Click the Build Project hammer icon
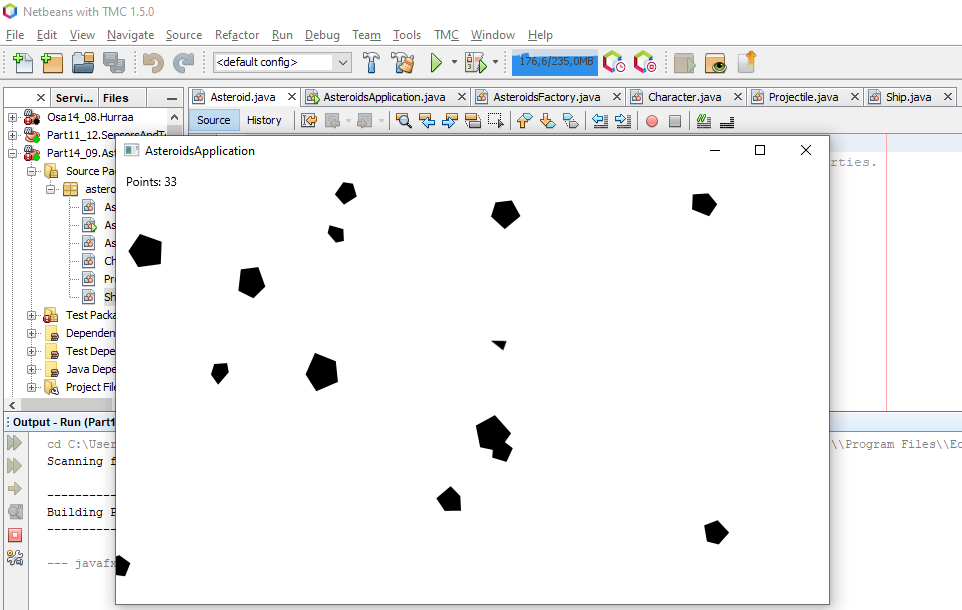This screenshot has width=962, height=610. pos(371,63)
